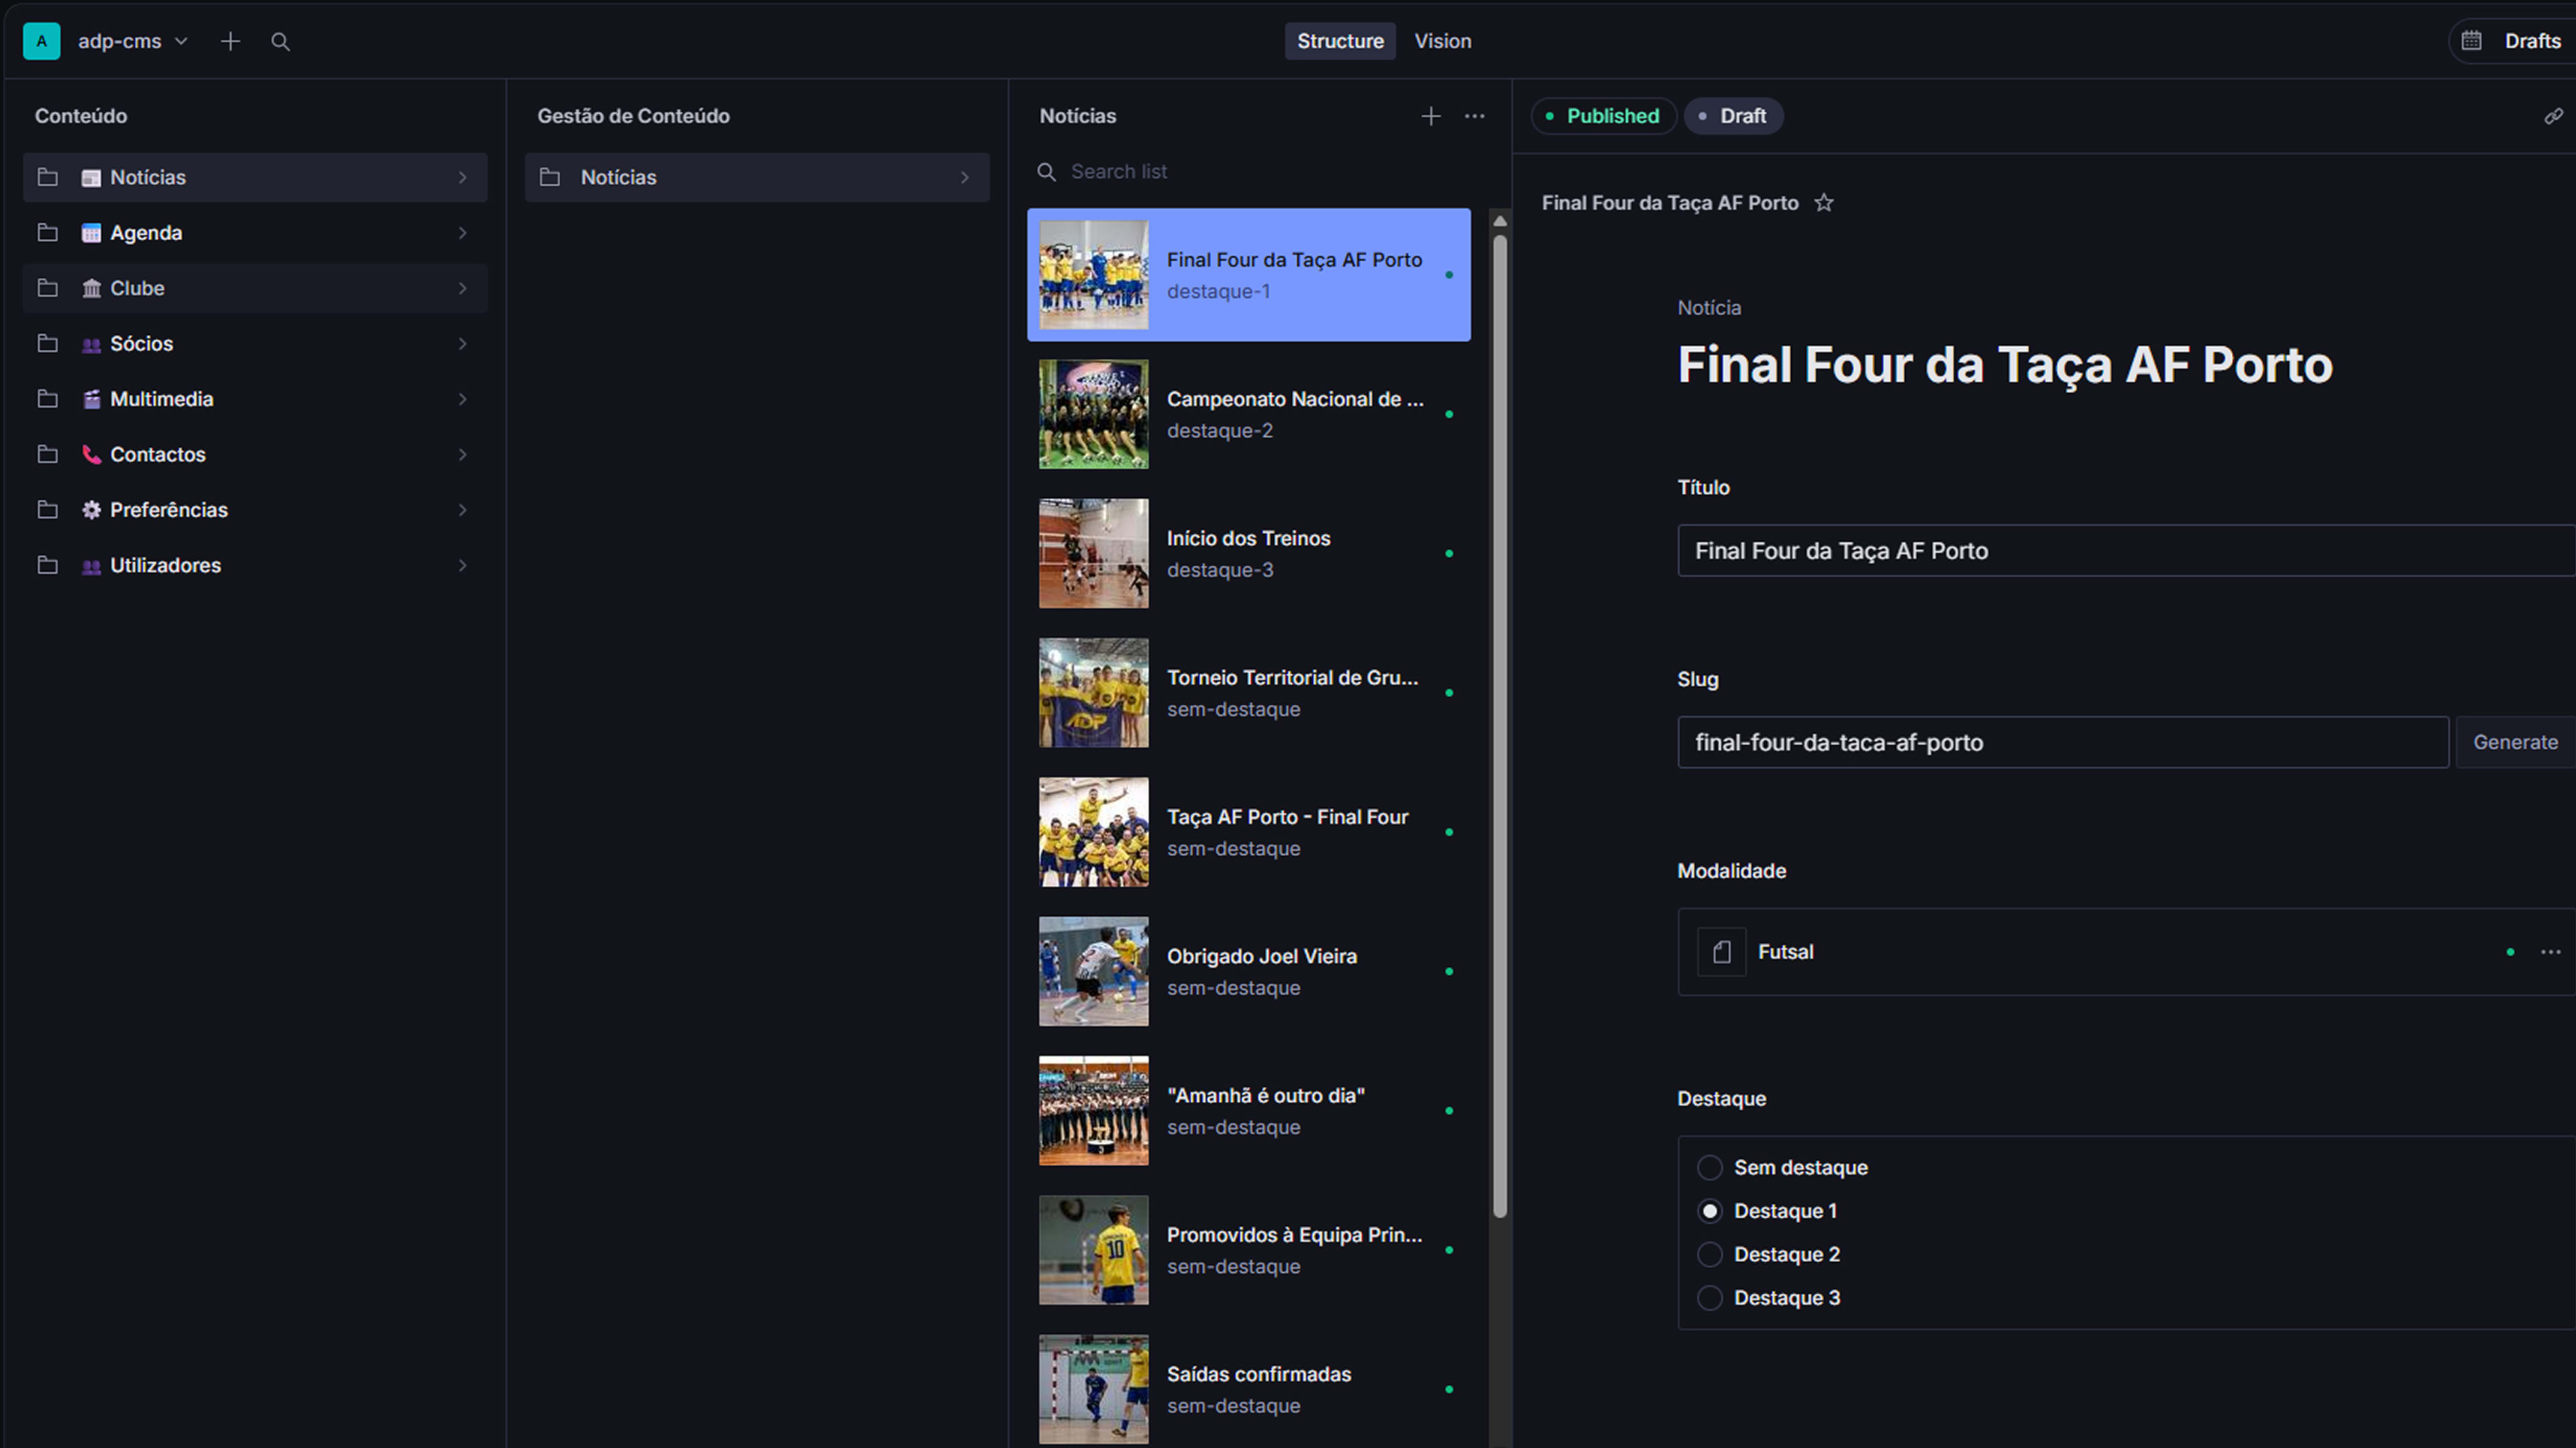Expand chevron on Conteúdo Notícias row
Viewport: 2576px width, 1448px height.
pos(462,177)
